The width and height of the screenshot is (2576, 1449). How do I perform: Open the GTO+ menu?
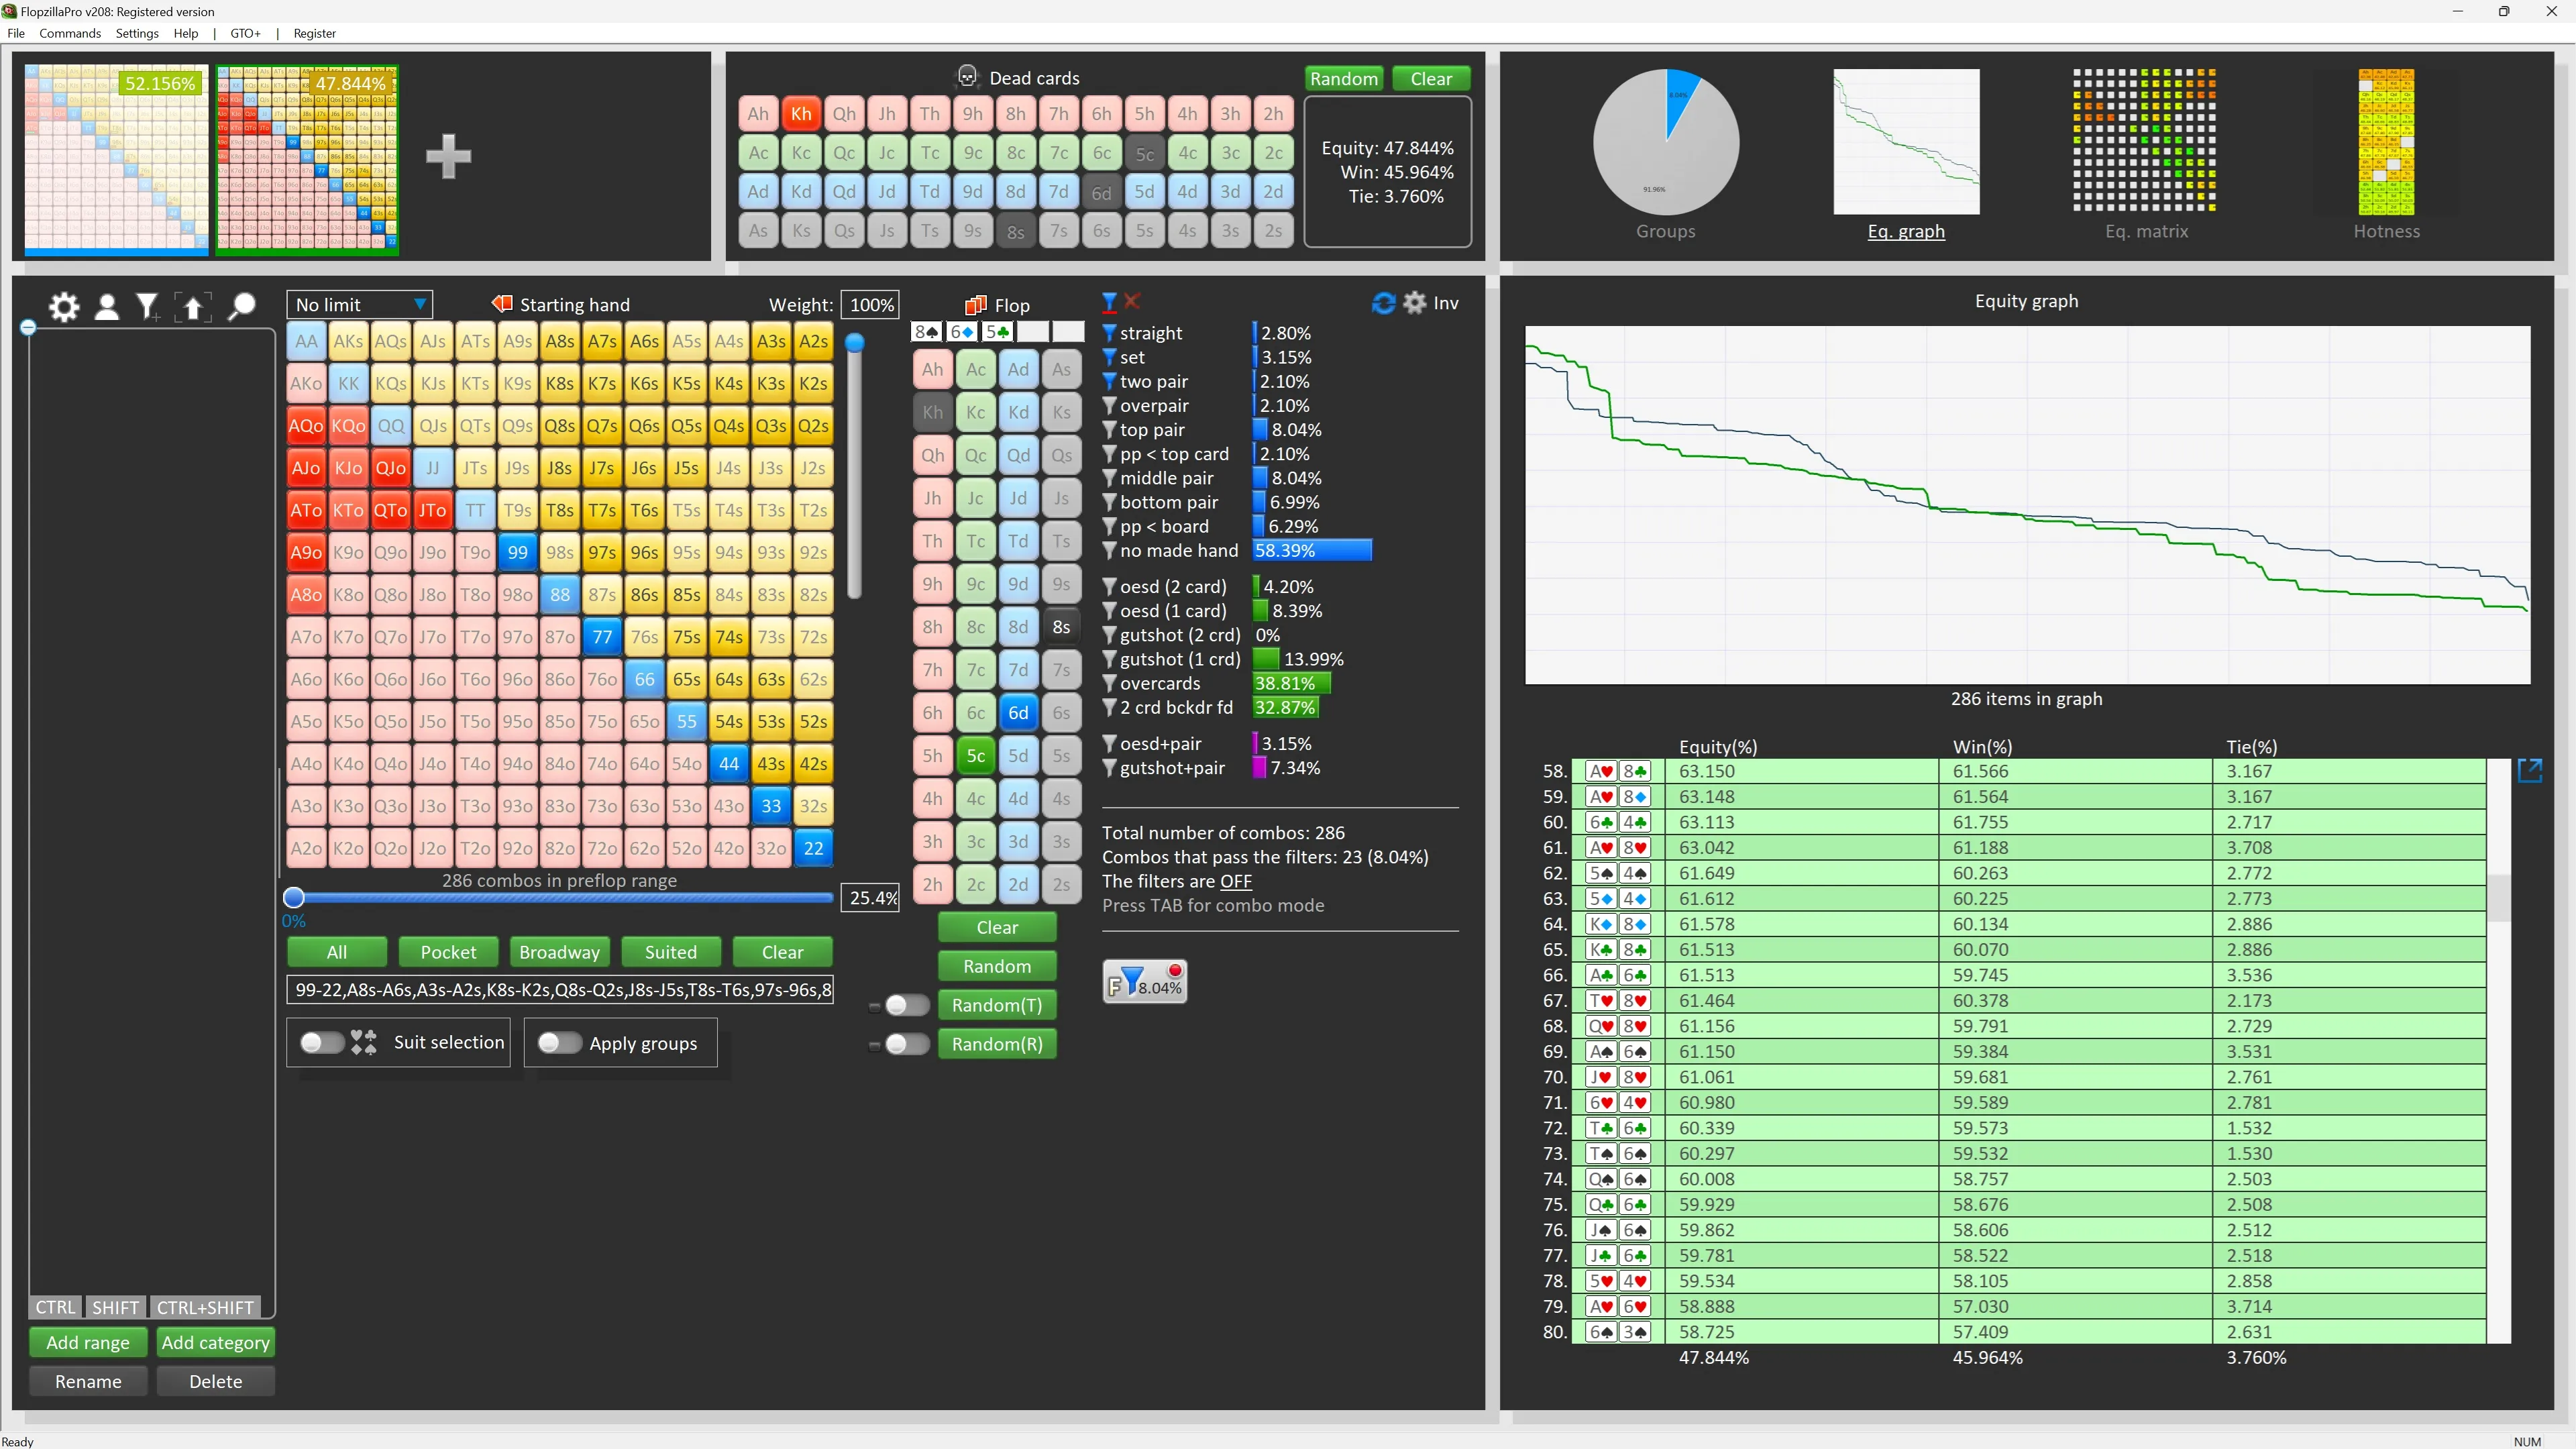(245, 33)
